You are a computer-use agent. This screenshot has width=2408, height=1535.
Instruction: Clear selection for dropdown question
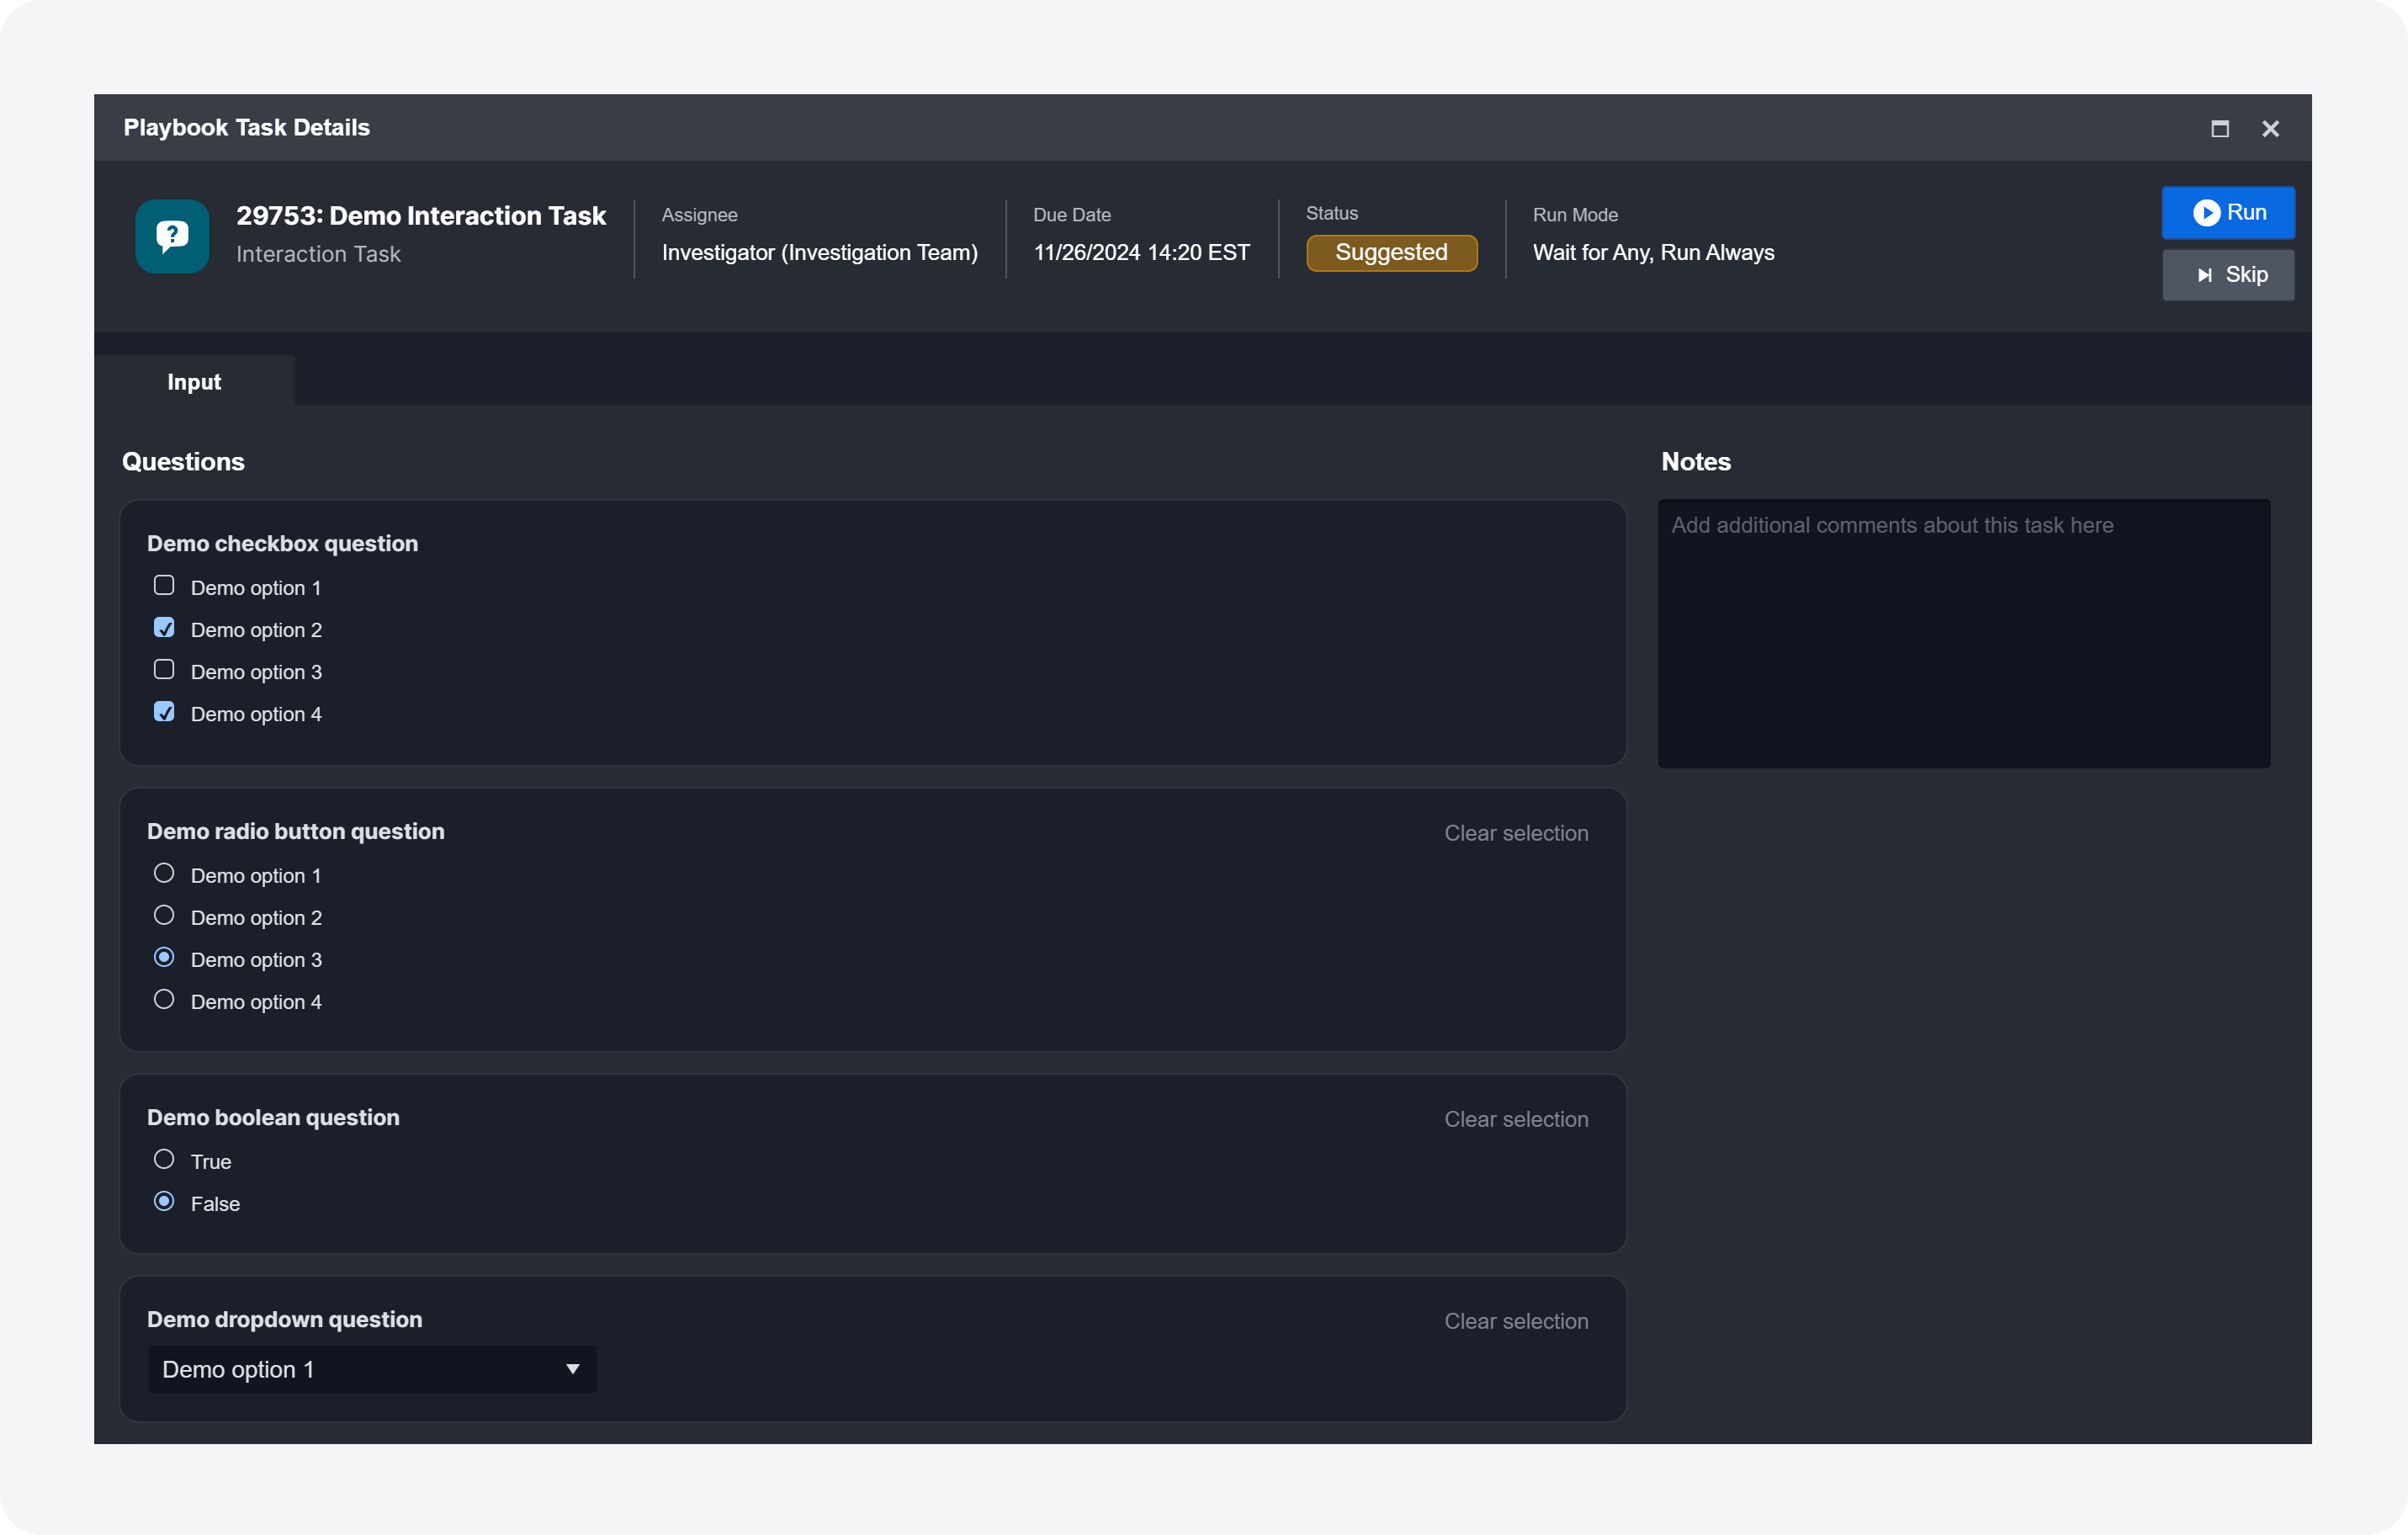[x=1515, y=1321]
